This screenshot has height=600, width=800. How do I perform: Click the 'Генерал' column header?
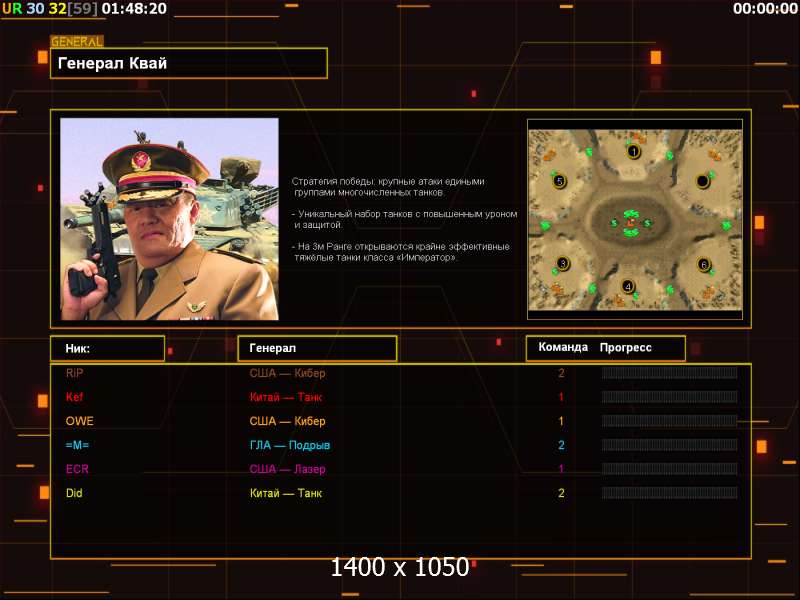point(316,348)
